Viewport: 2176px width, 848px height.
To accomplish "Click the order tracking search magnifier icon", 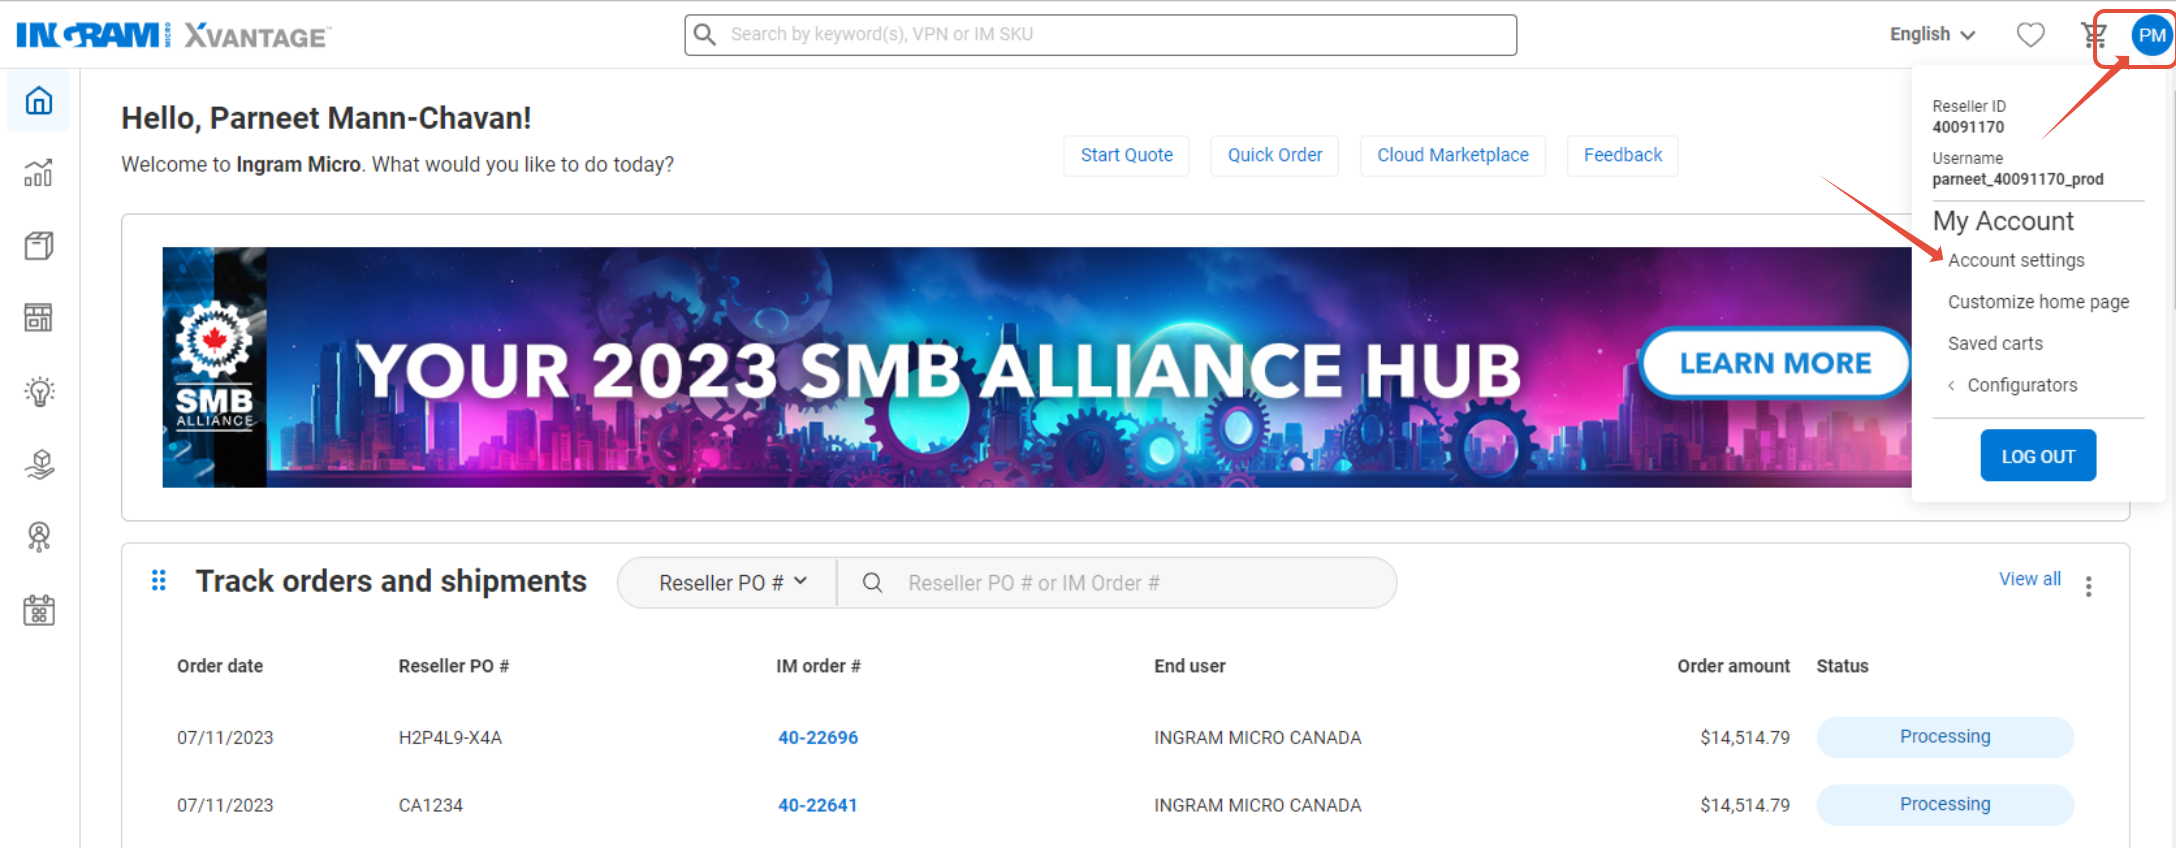I will pos(872,582).
